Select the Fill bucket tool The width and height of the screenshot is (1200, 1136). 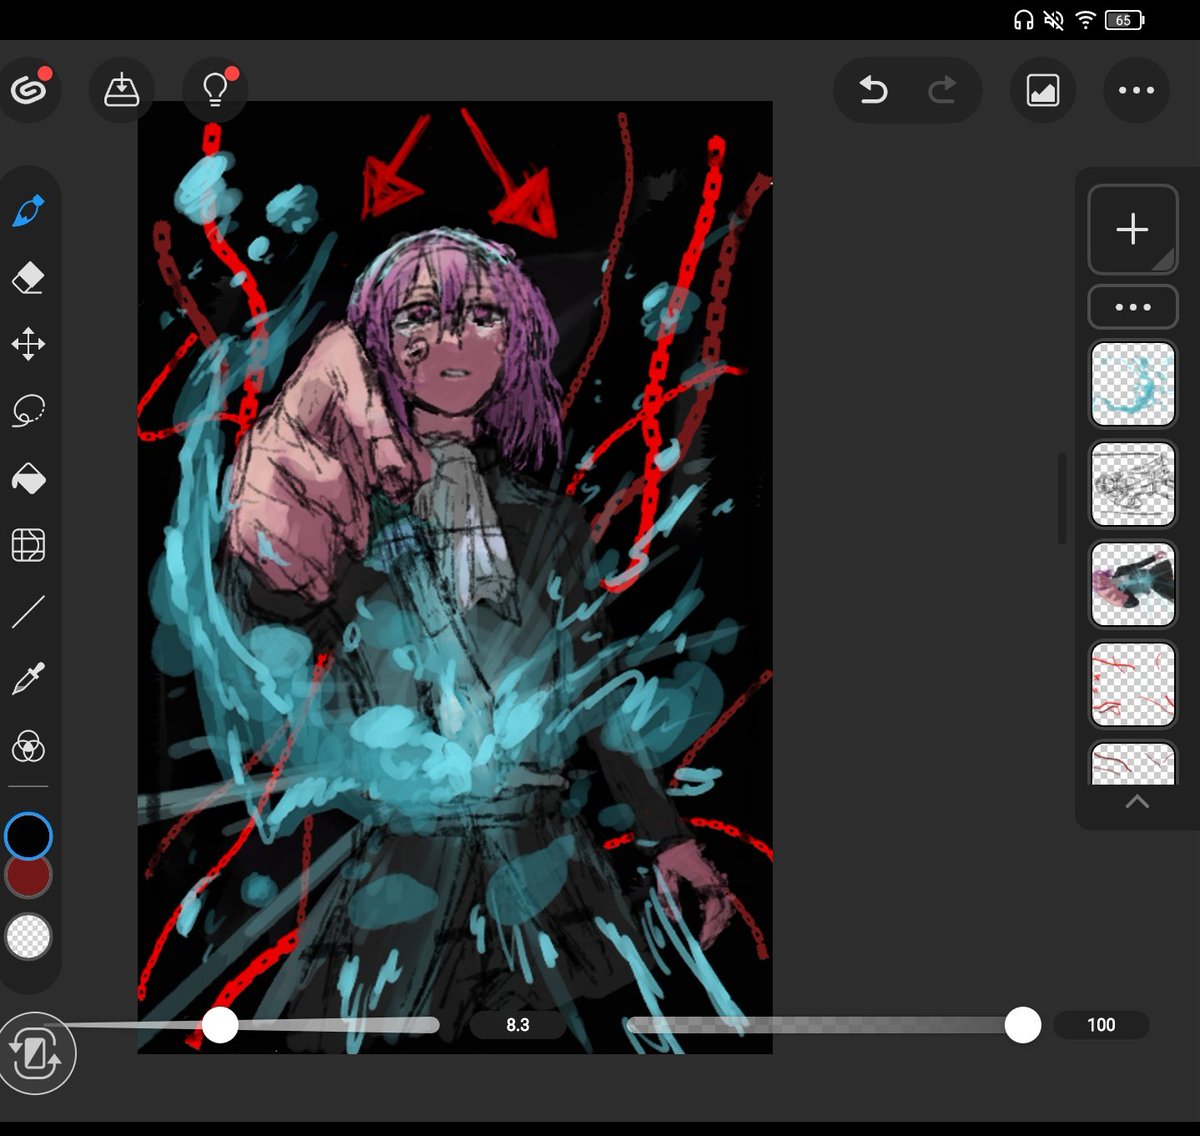click(29, 479)
